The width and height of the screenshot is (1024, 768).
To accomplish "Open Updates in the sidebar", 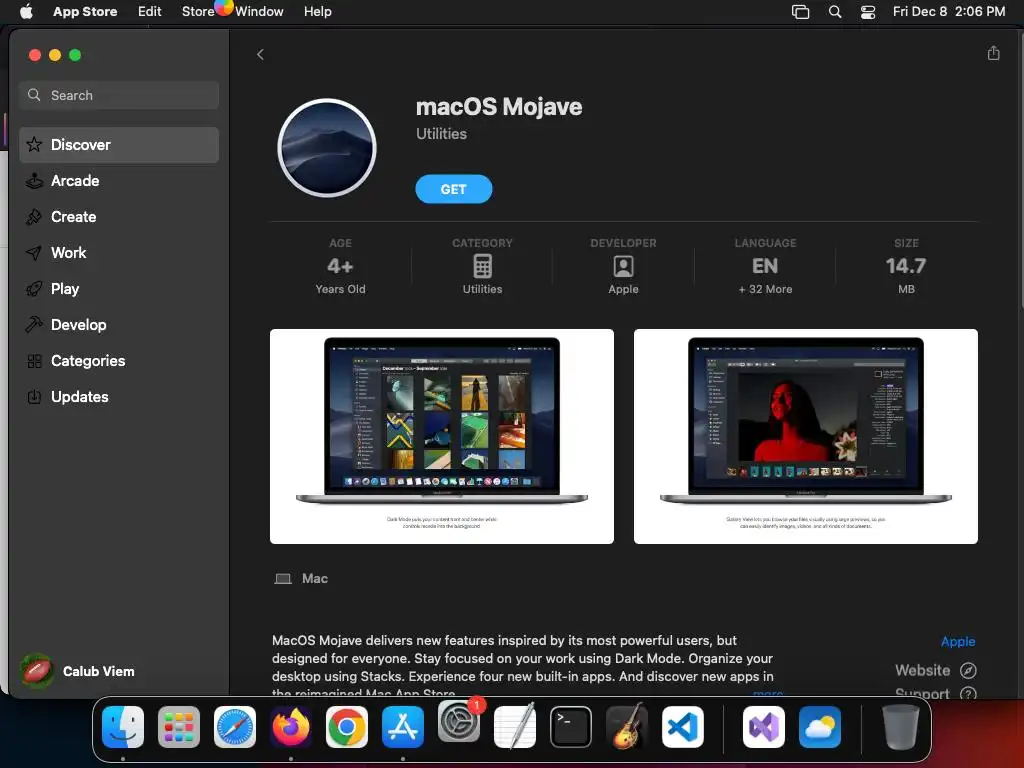I will (119, 396).
